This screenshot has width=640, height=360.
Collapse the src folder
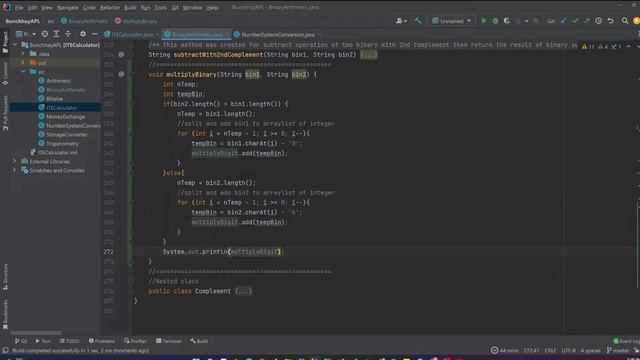click(23, 72)
